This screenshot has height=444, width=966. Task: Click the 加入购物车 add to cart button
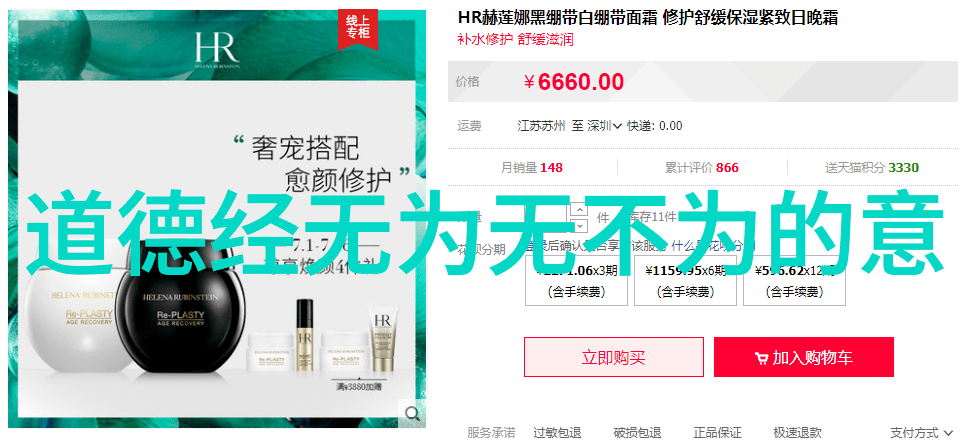click(x=804, y=357)
